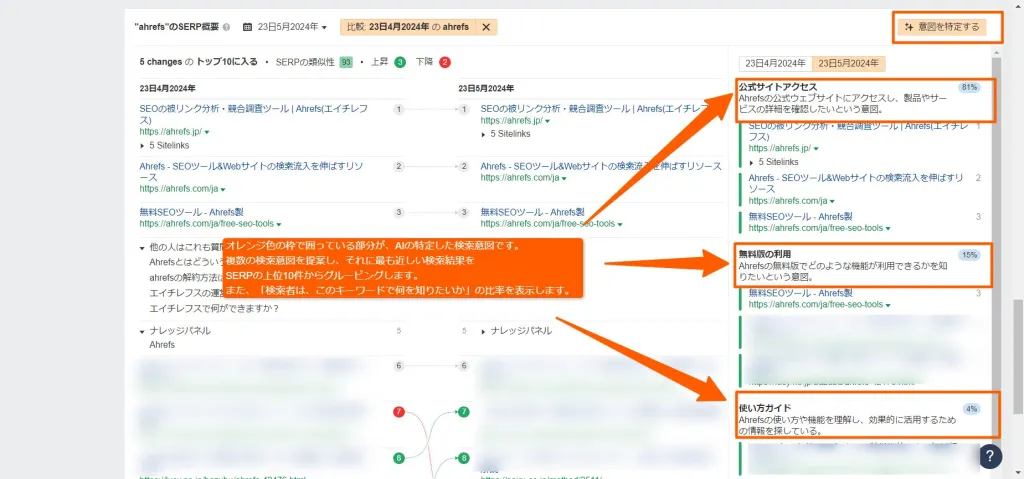Collapse ナレッジパネル in the 23日4月2024年 column
The height and width of the screenshot is (479, 1024).
click(142, 331)
